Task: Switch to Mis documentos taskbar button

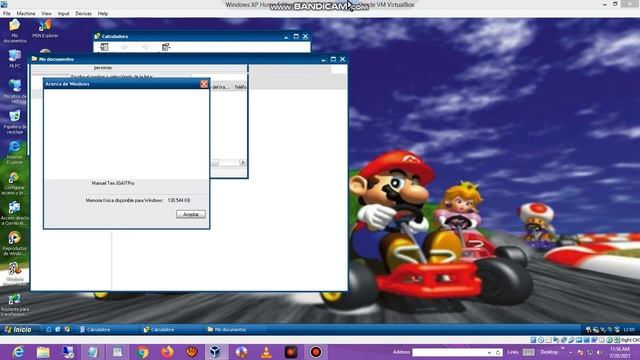Action: pos(235,329)
